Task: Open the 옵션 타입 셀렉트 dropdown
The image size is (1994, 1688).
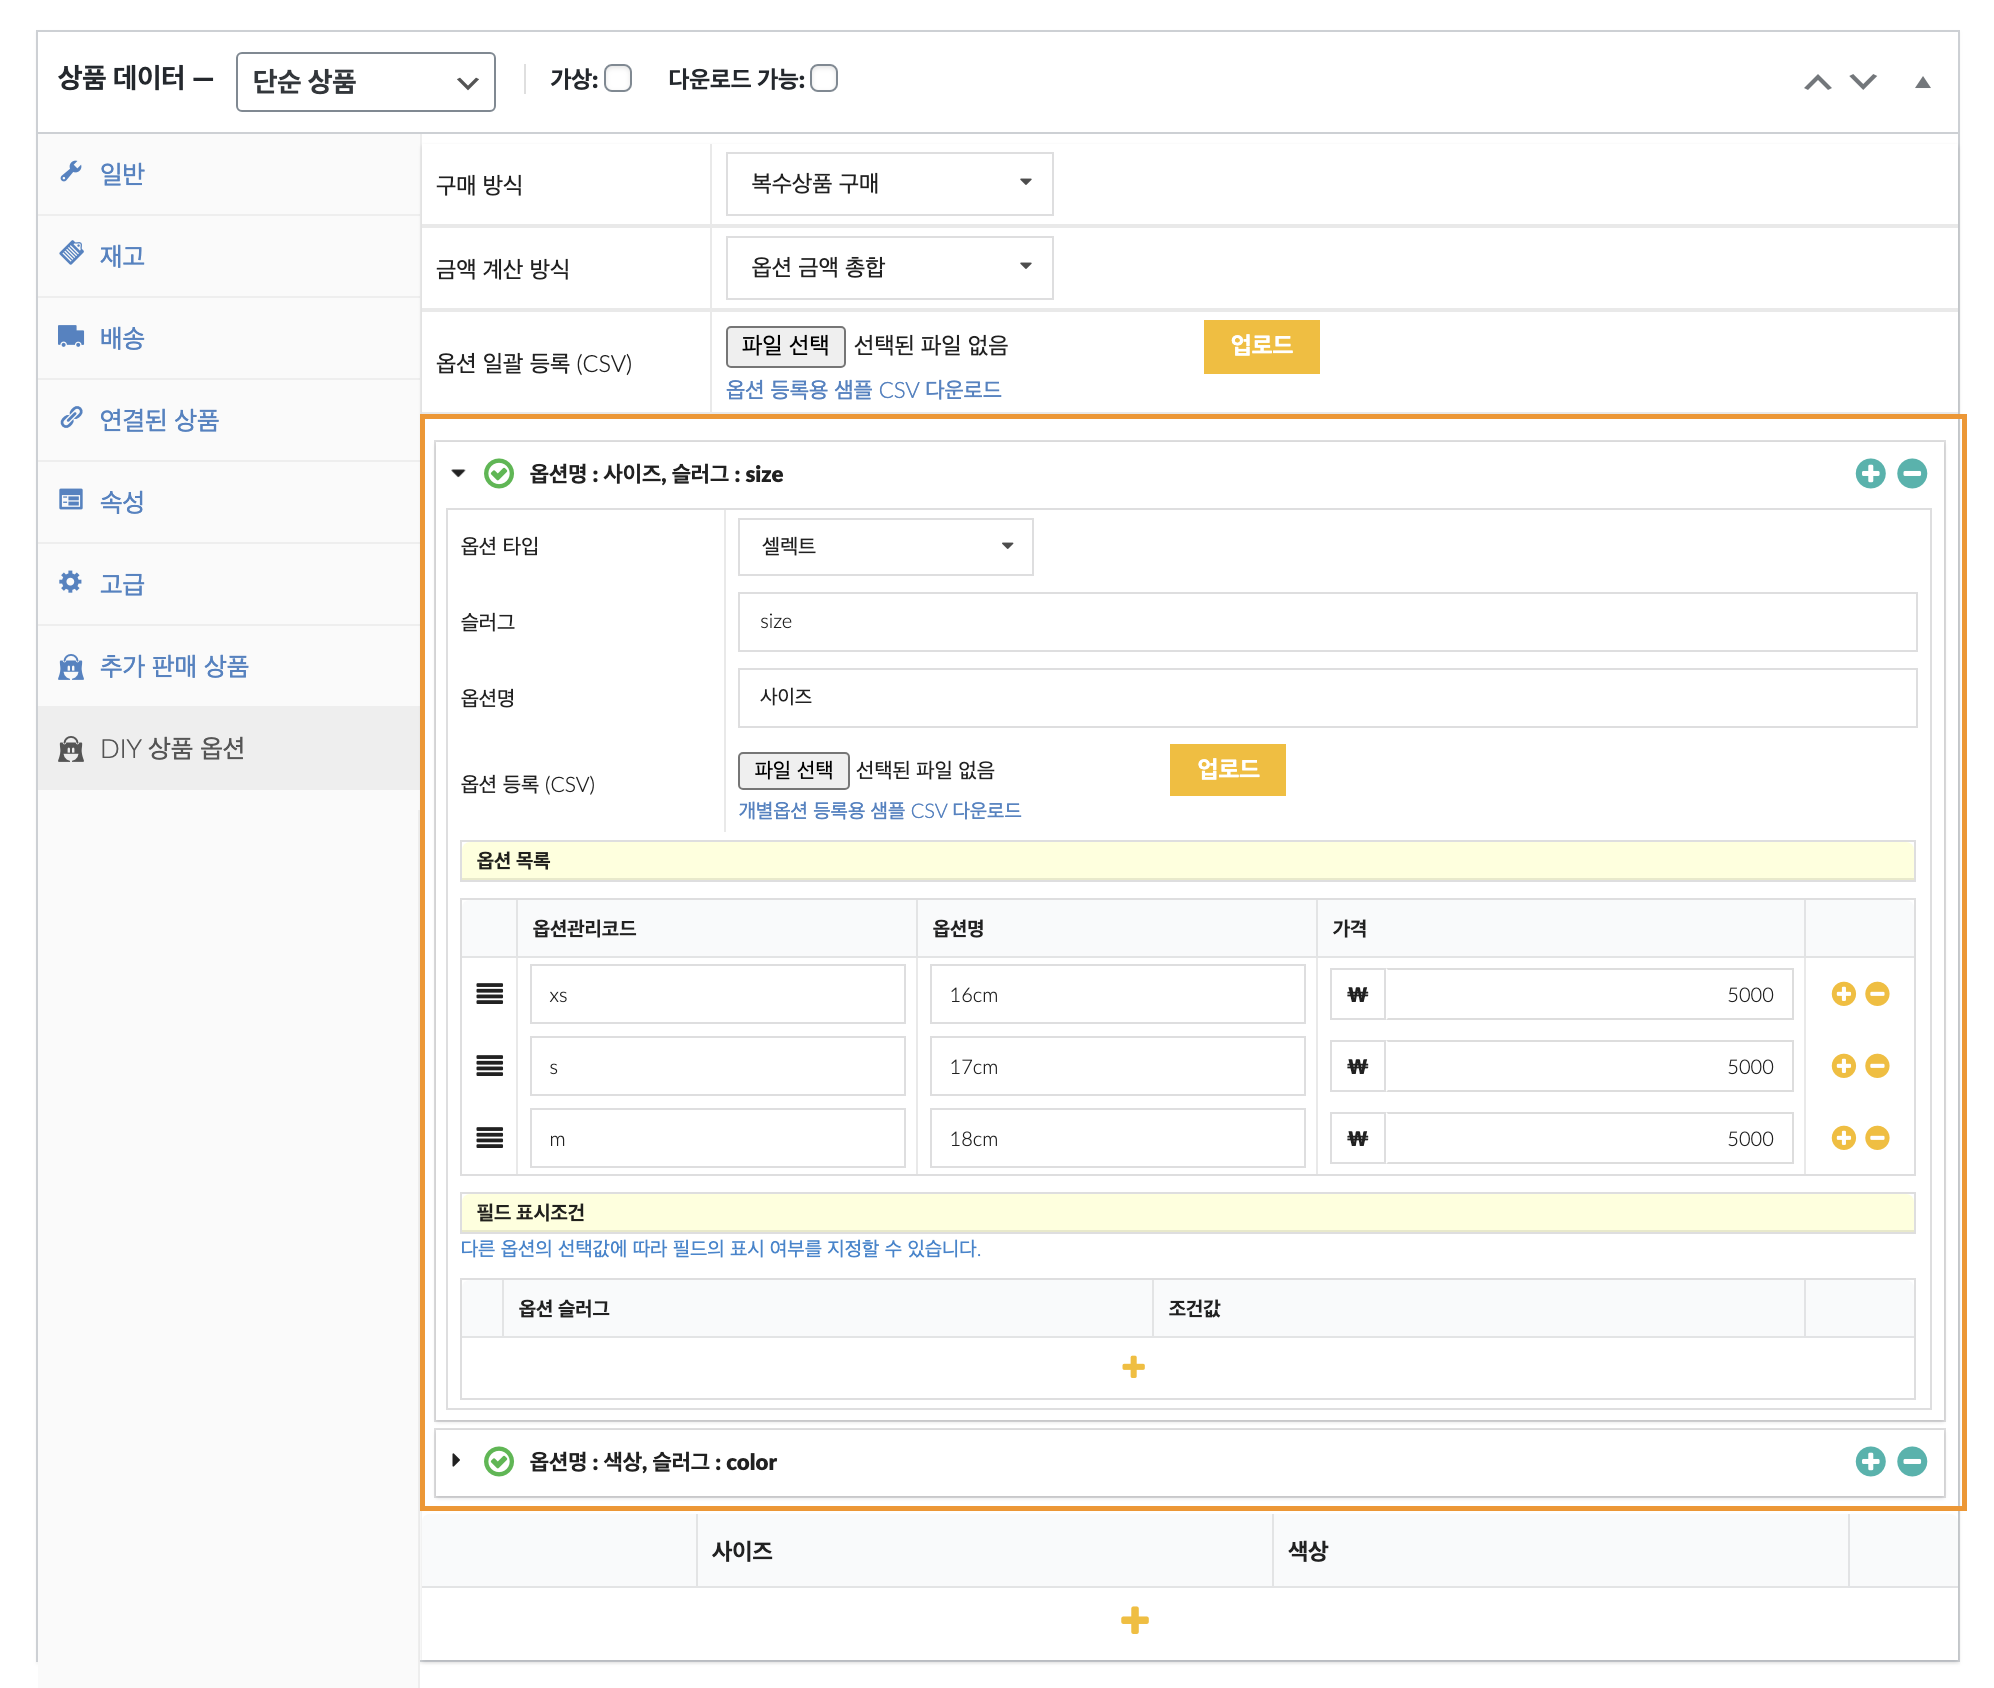Action: click(884, 546)
